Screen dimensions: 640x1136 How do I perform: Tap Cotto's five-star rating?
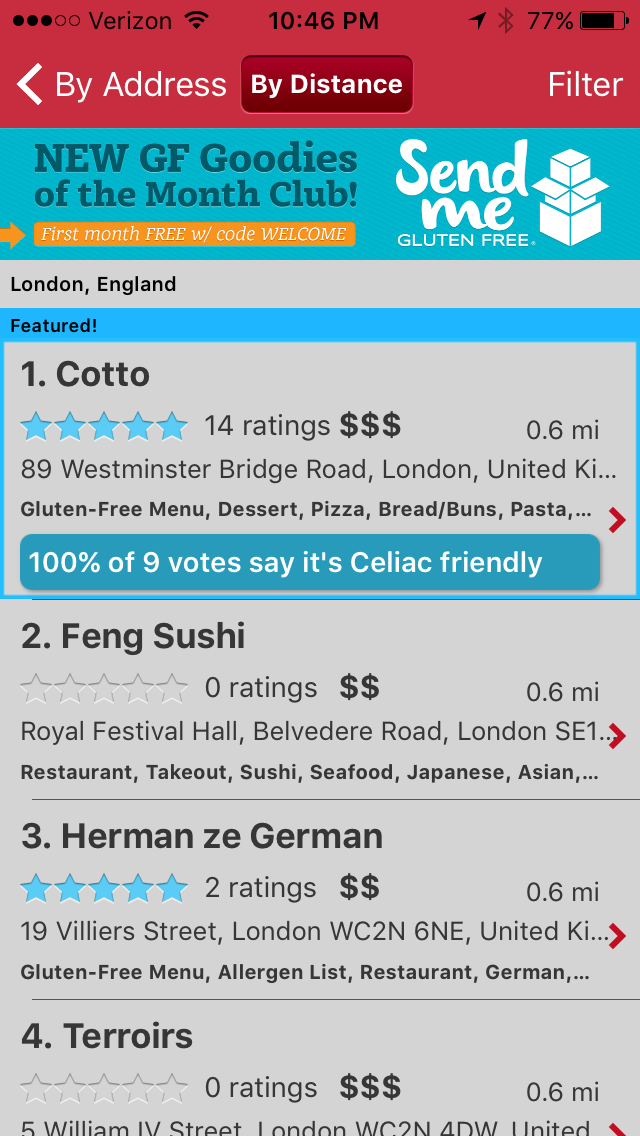104,427
